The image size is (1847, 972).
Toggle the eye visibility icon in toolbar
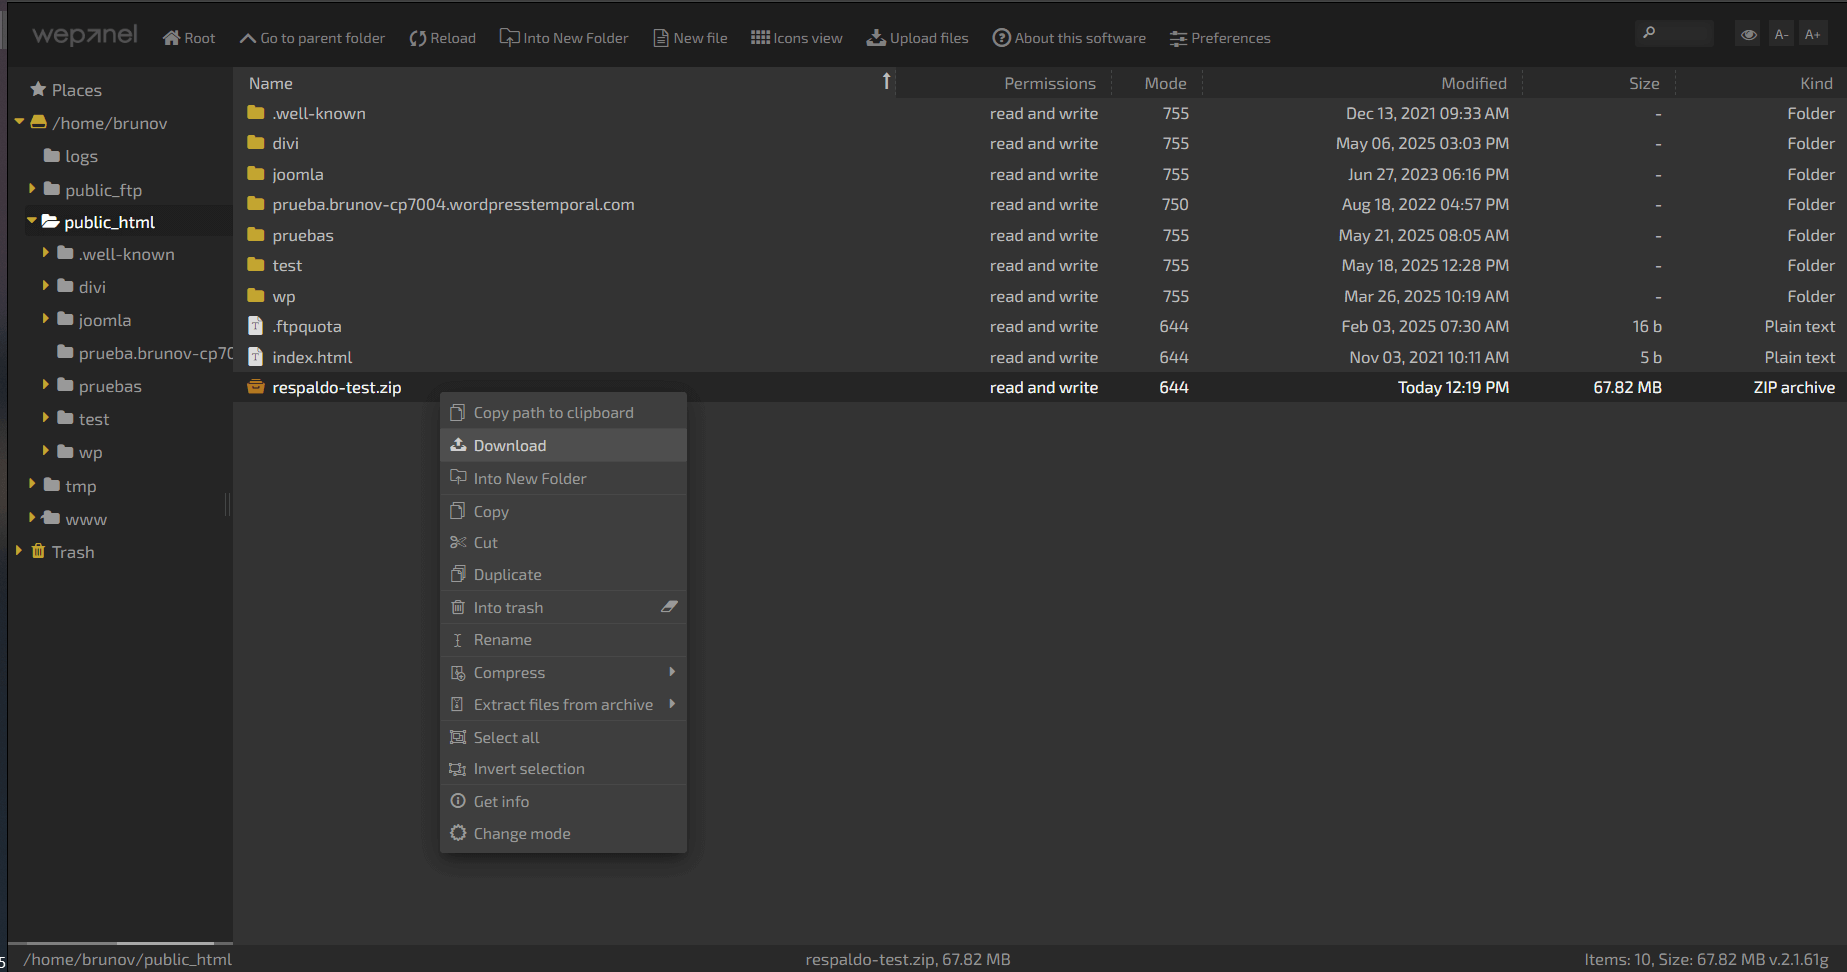pyautogui.click(x=1748, y=34)
